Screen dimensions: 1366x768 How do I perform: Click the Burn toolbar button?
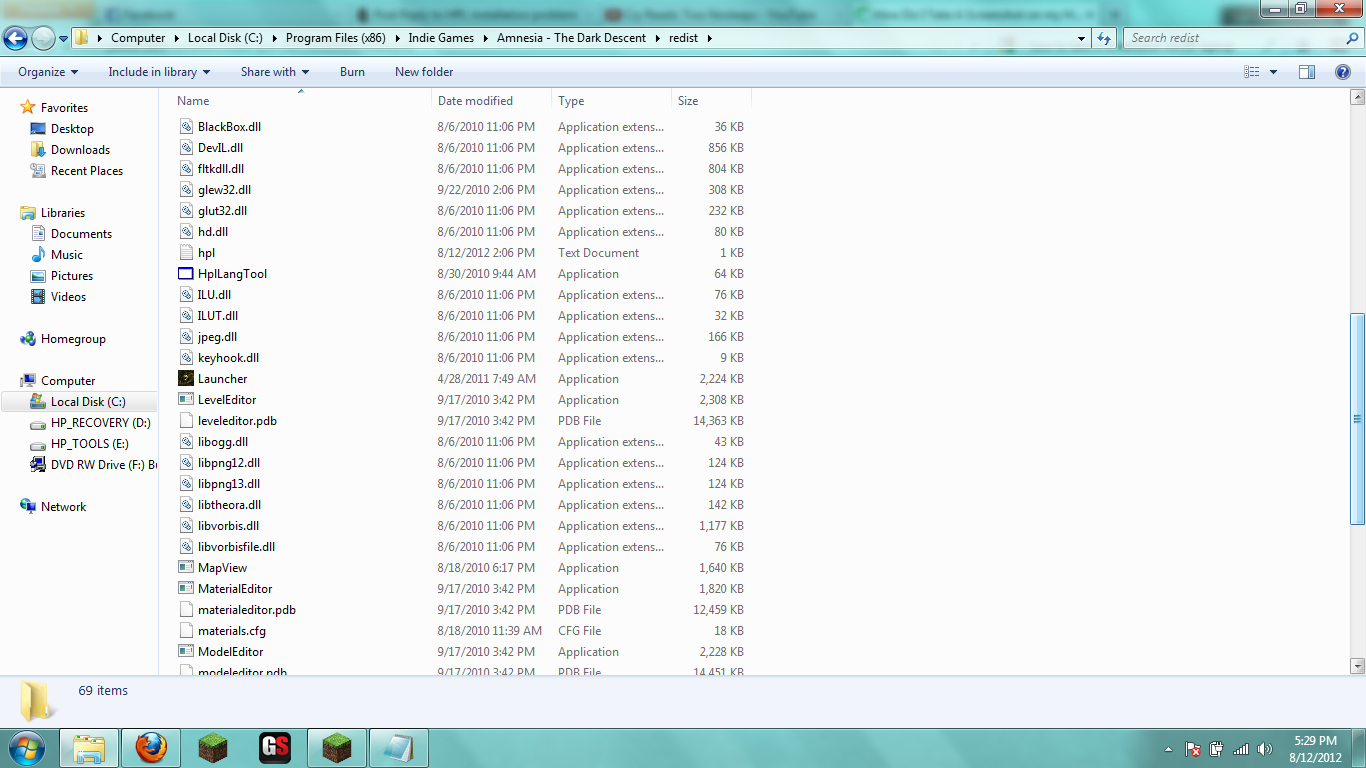point(352,72)
